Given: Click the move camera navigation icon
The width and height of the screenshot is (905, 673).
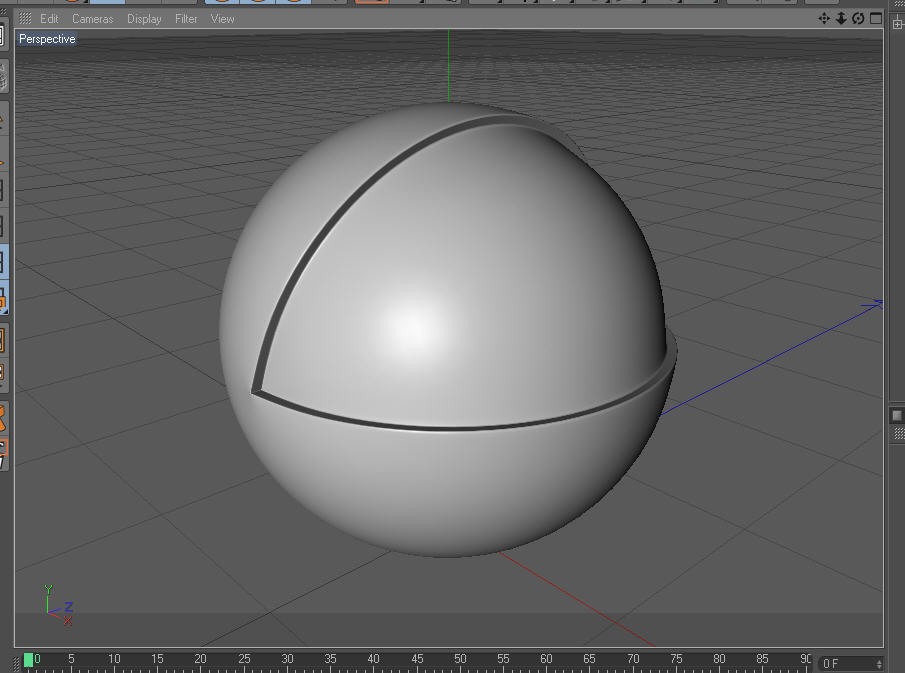Looking at the screenshot, I should pyautogui.click(x=824, y=18).
